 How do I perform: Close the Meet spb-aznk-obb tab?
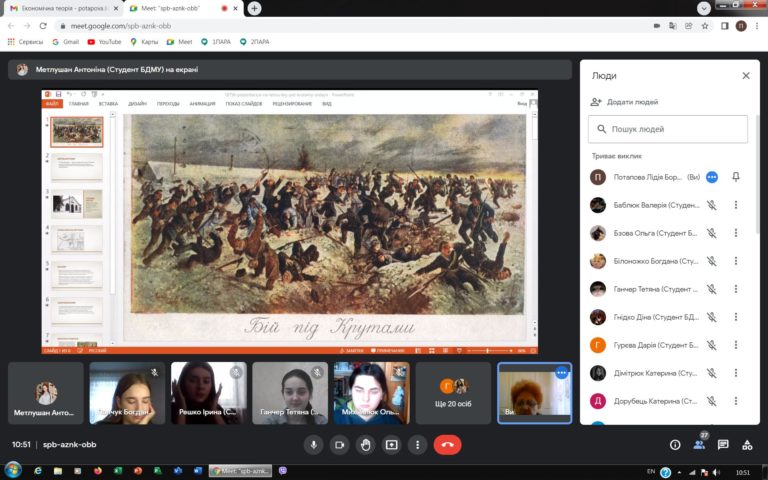236,8
